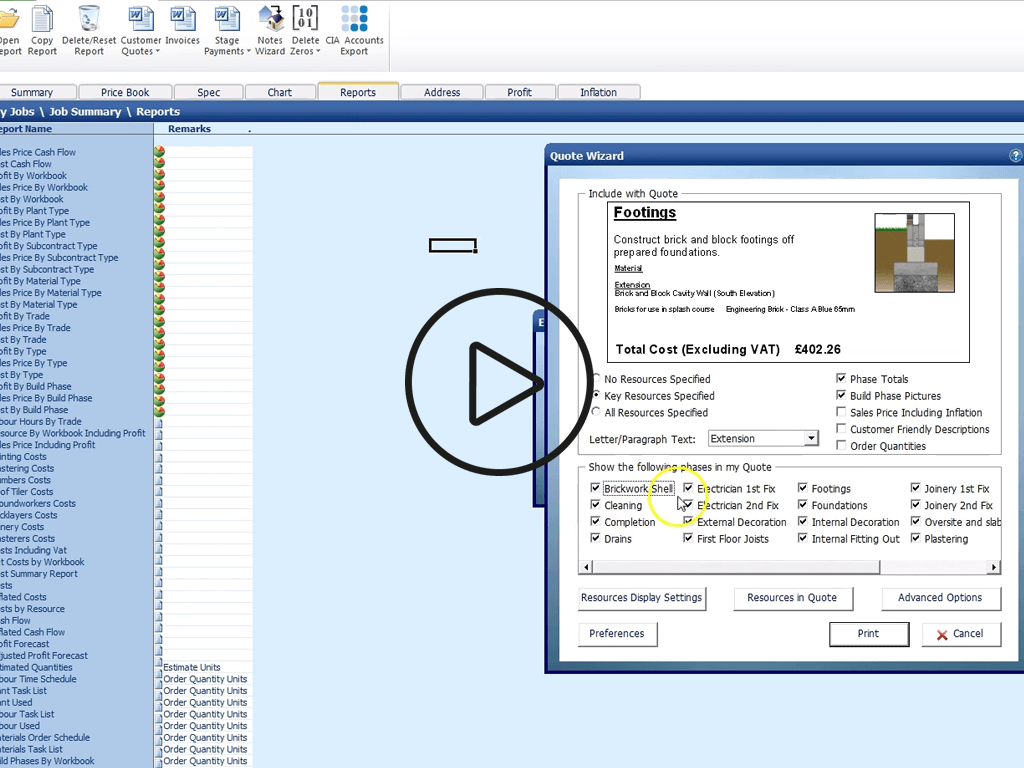
Task: Click the document icon beside Roof Tiler Costs
Action: point(159,492)
